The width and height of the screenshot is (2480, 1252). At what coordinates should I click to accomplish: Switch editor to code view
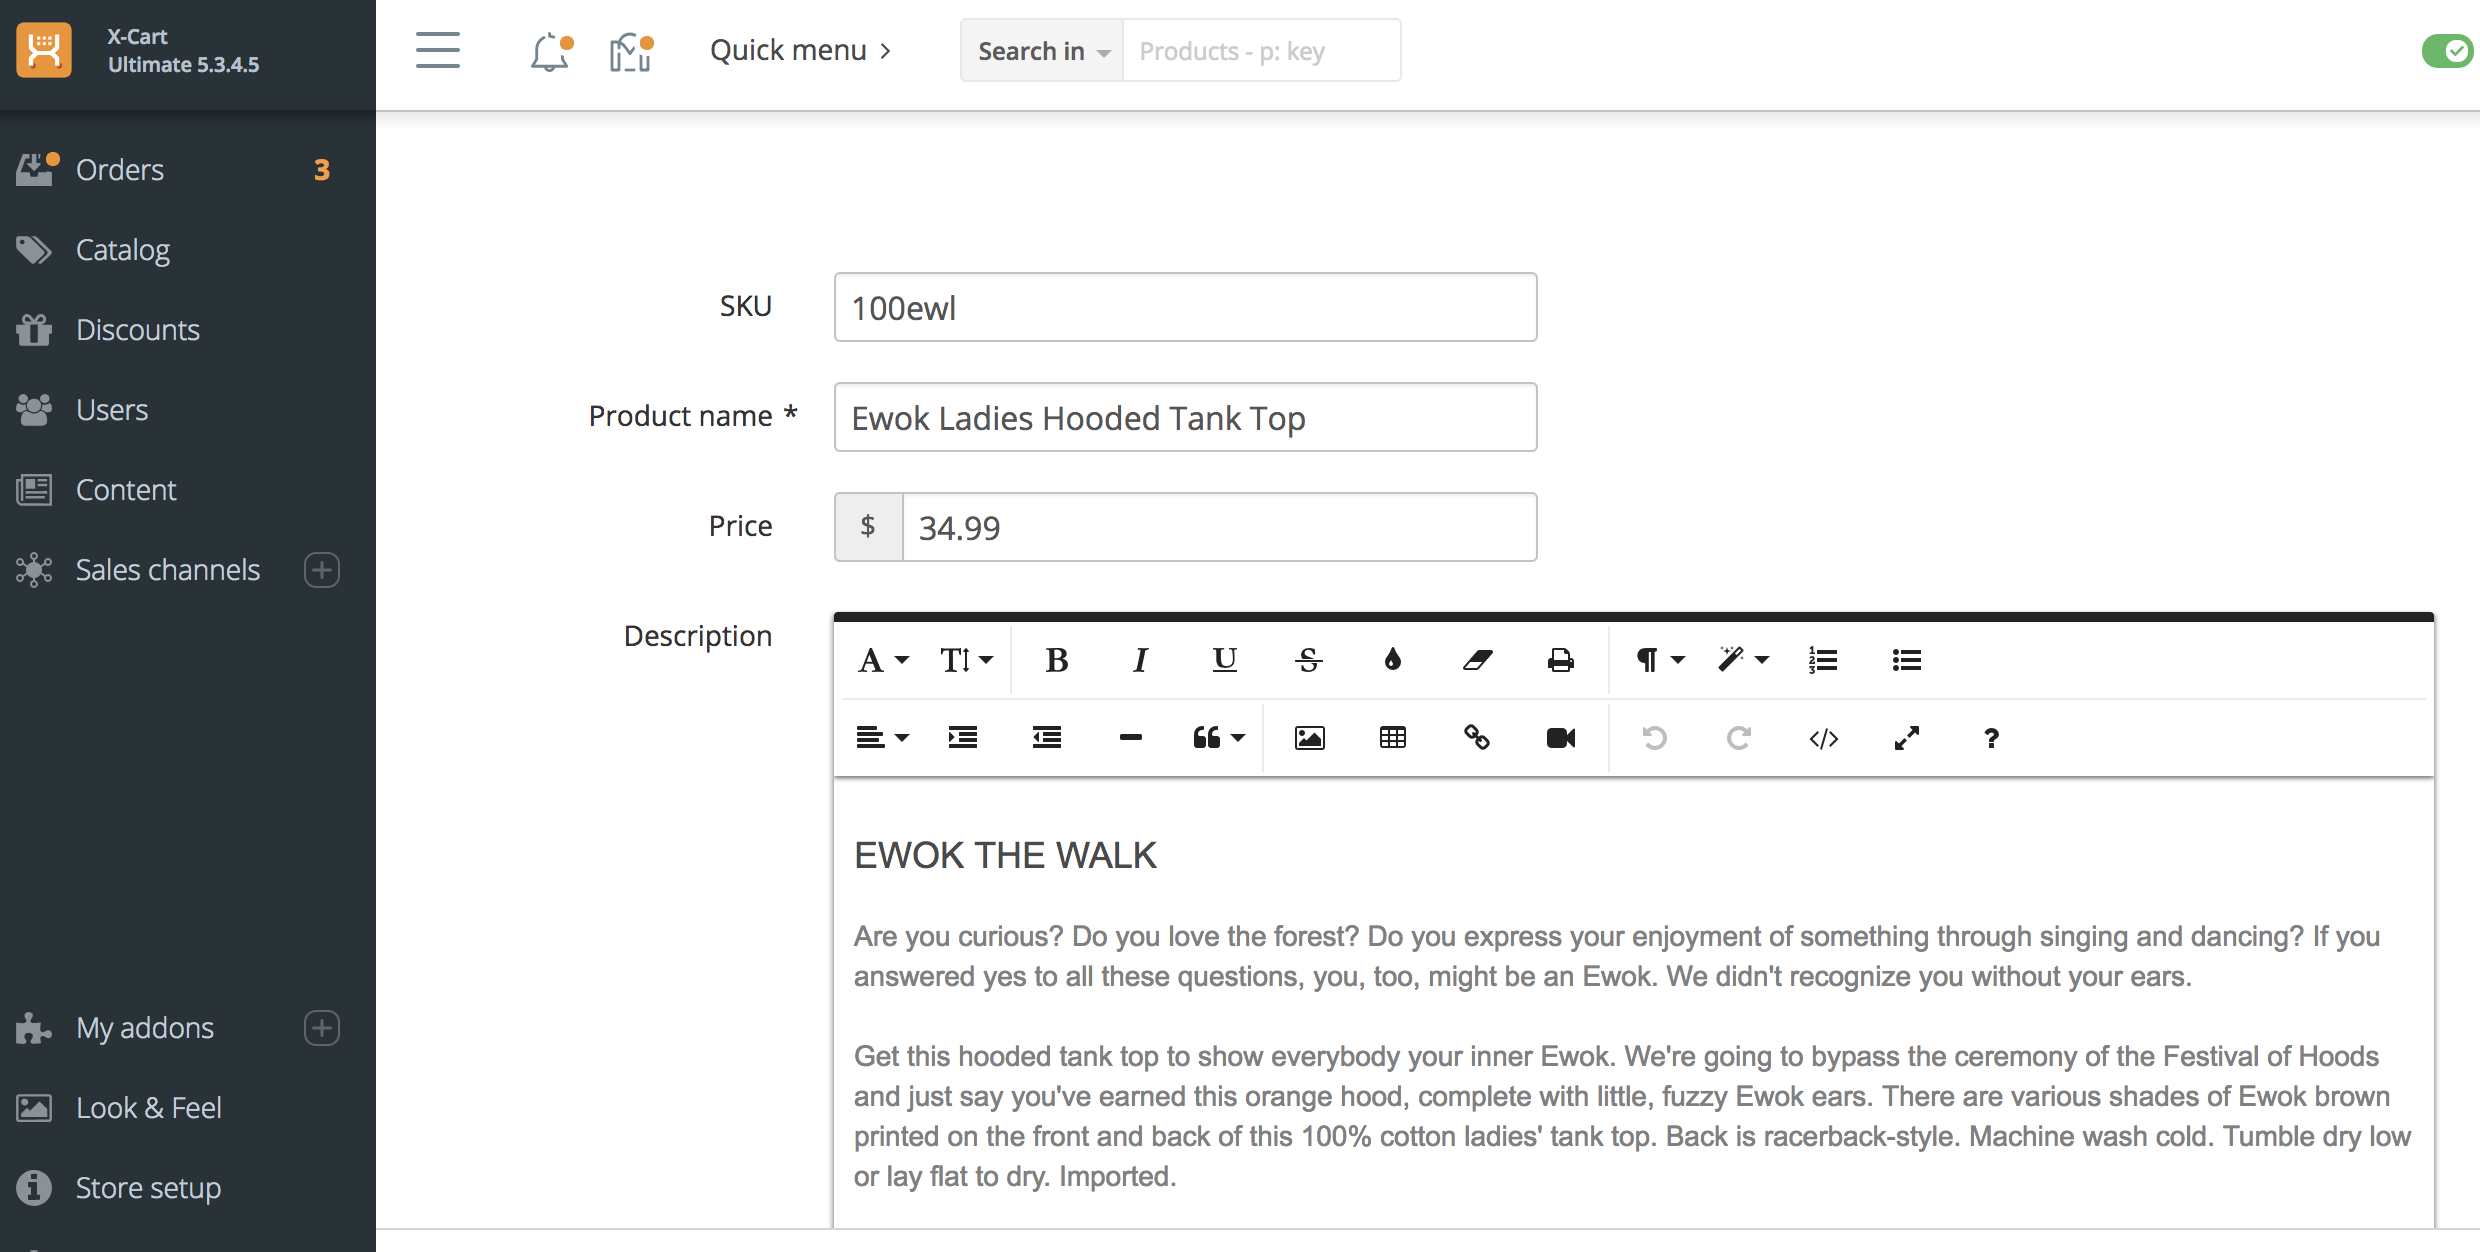1823,738
